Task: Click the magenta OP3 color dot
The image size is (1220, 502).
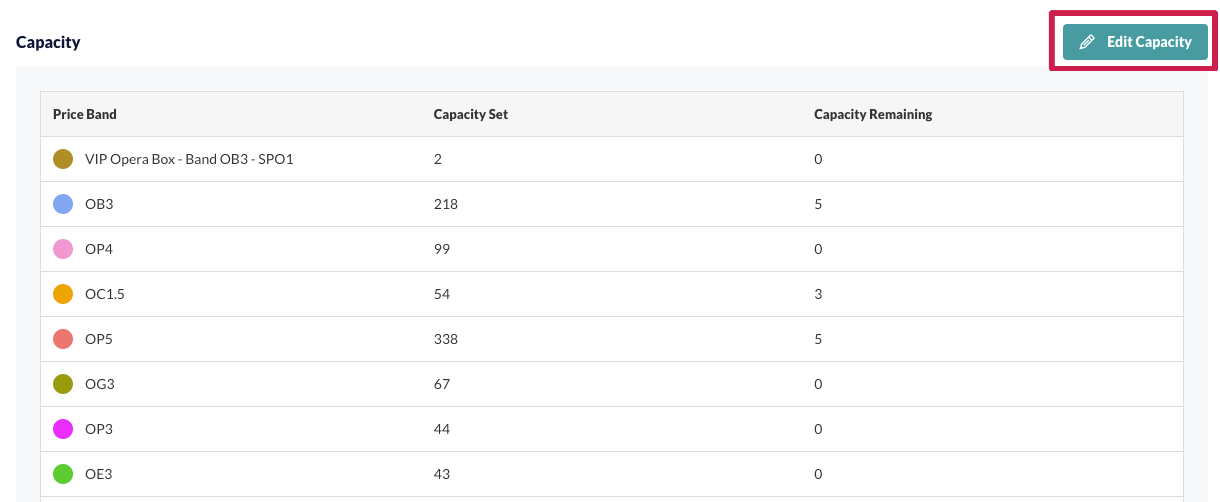Action: coord(63,429)
